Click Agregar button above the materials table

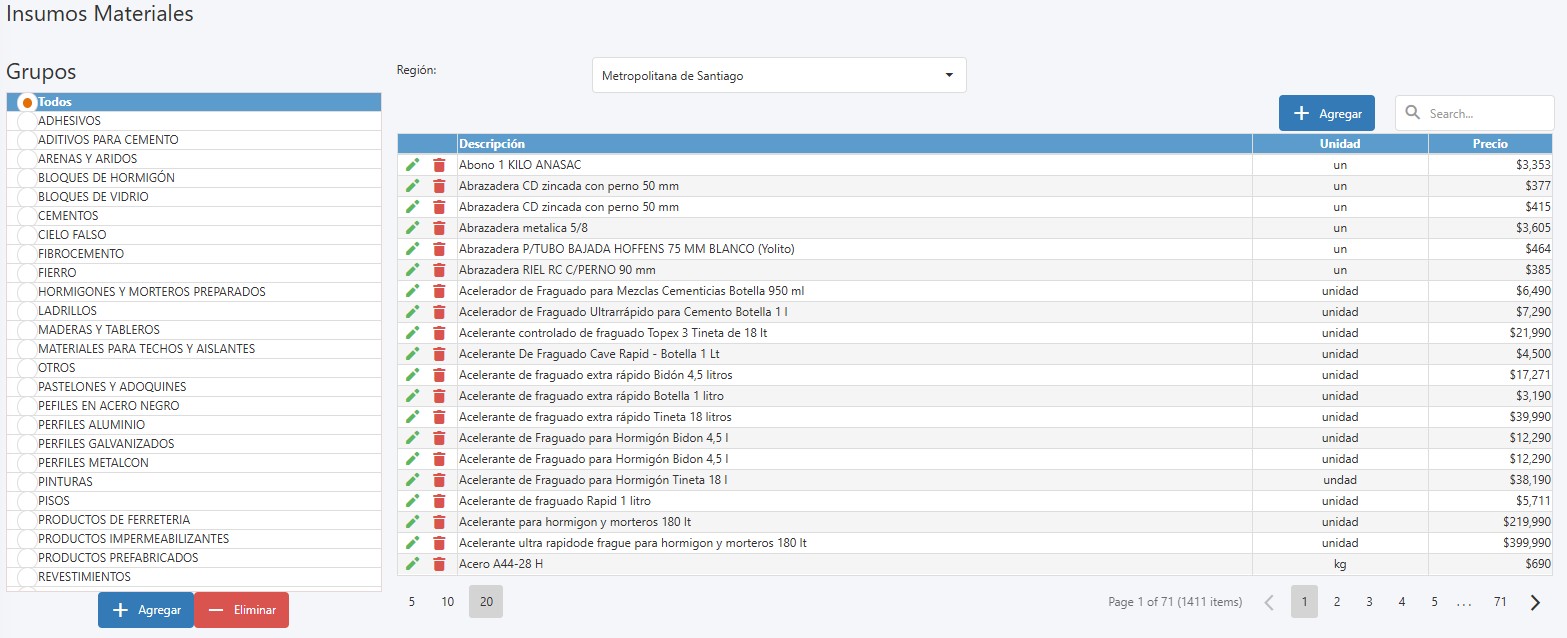click(1326, 114)
